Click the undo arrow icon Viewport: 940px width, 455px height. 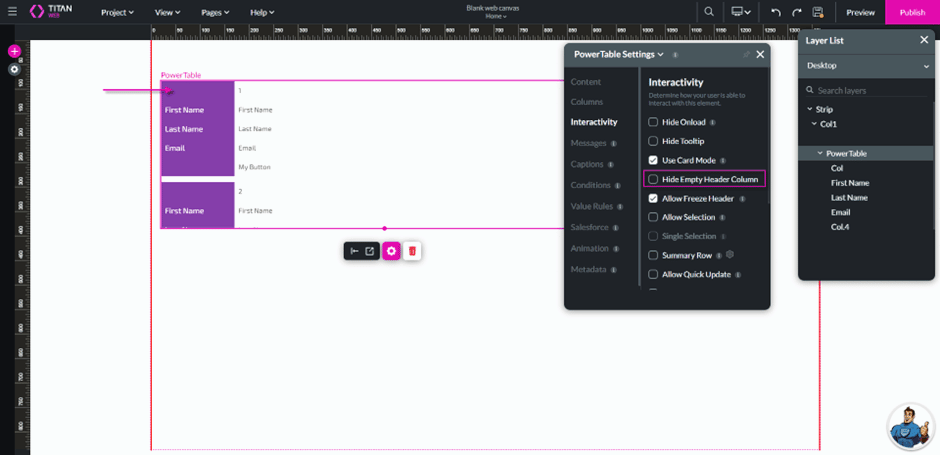(776, 12)
